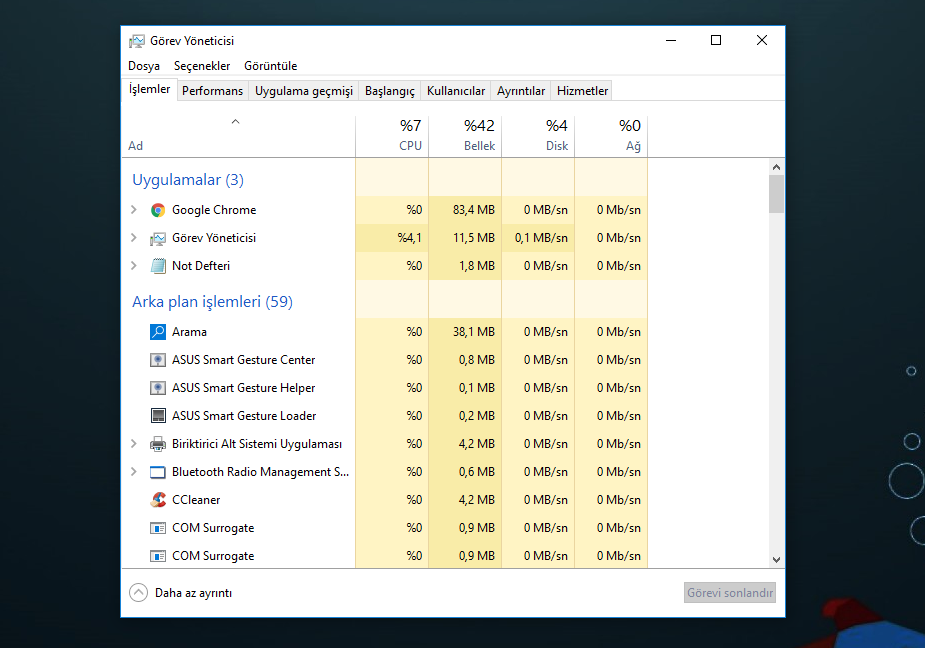The height and width of the screenshot is (648, 925).
Task: Click the %4,1 CPU value for Görev Yöneticisi
Action: coord(409,238)
